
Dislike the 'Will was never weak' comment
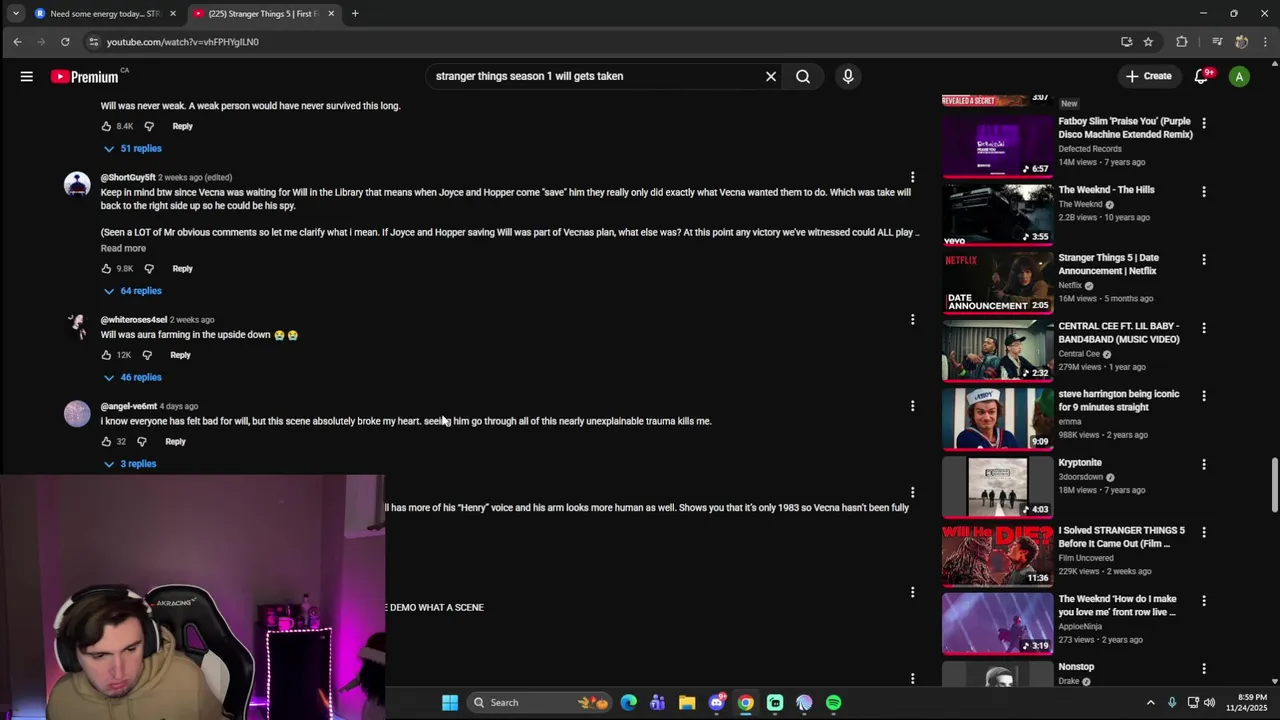pyautogui.click(x=149, y=126)
